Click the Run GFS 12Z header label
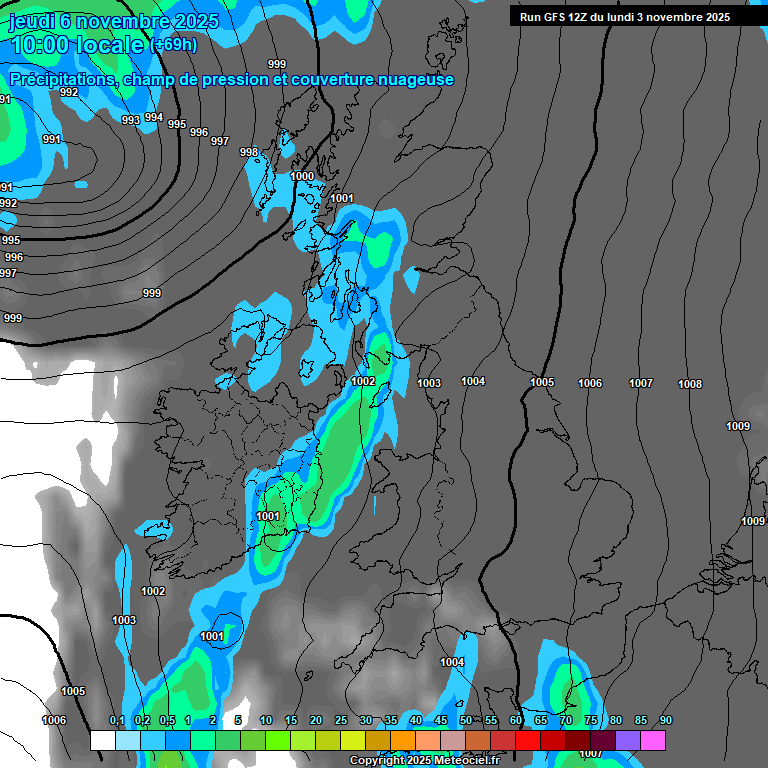 pos(625,17)
